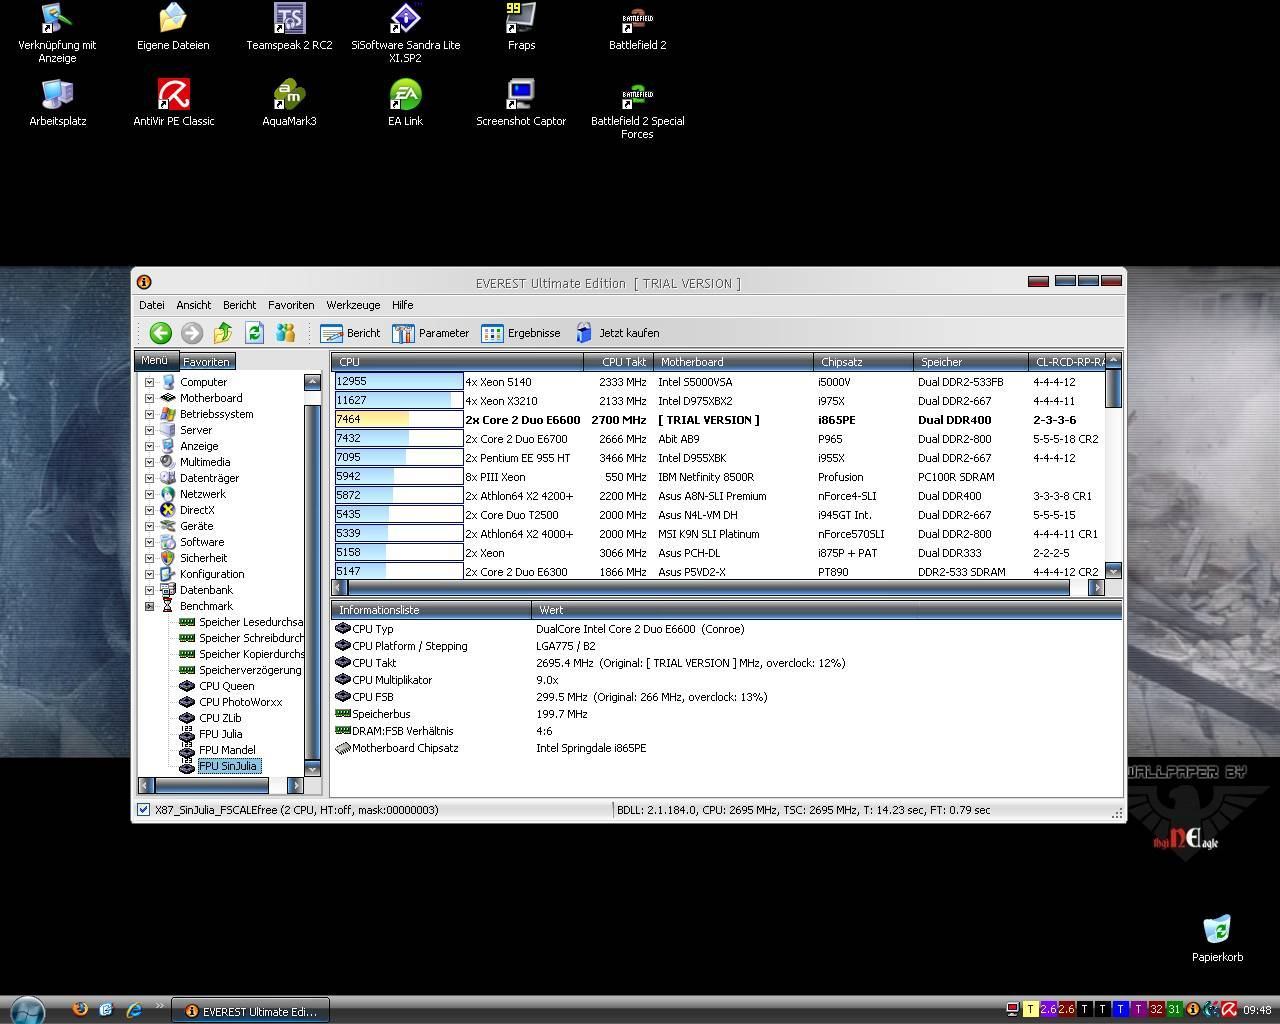This screenshot has width=1280, height=1024.
Task: Show Ergebnisse results from toolbar
Action: (x=520, y=333)
